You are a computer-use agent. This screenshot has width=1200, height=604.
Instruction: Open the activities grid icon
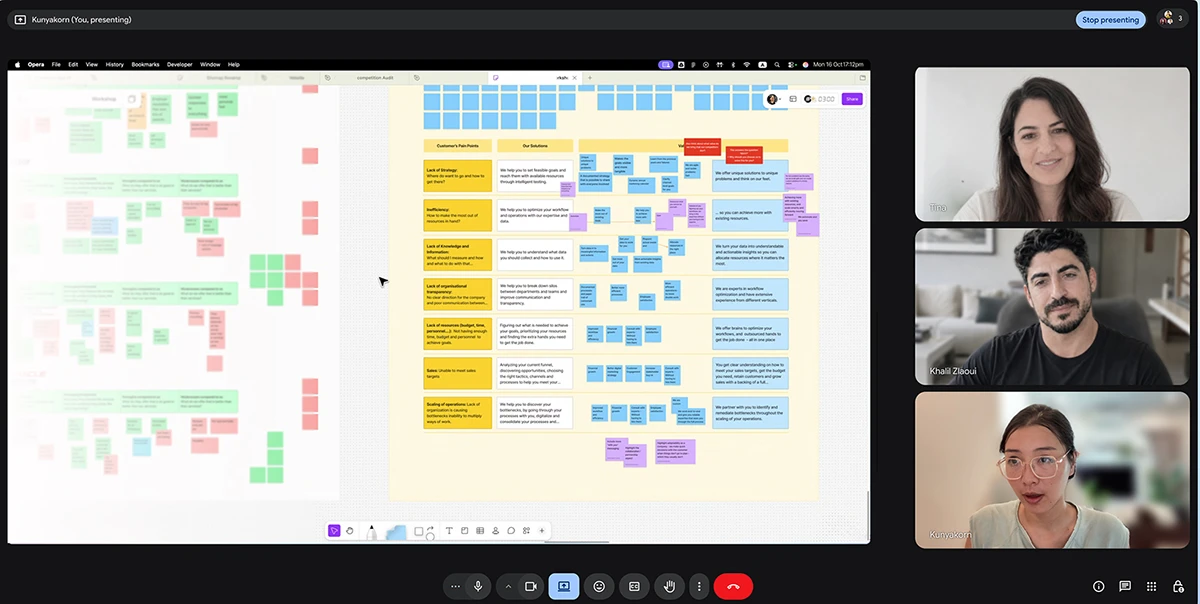click(1151, 586)
